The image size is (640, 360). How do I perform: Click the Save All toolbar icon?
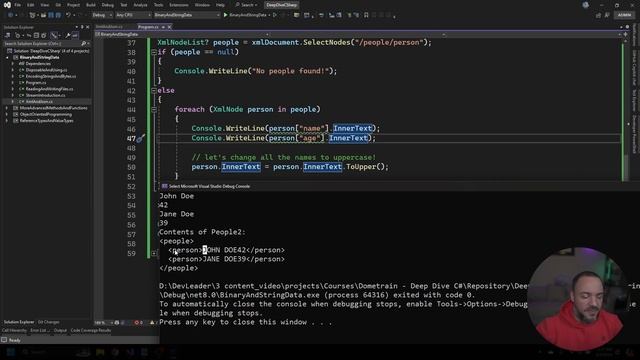(x=58, y=15)
